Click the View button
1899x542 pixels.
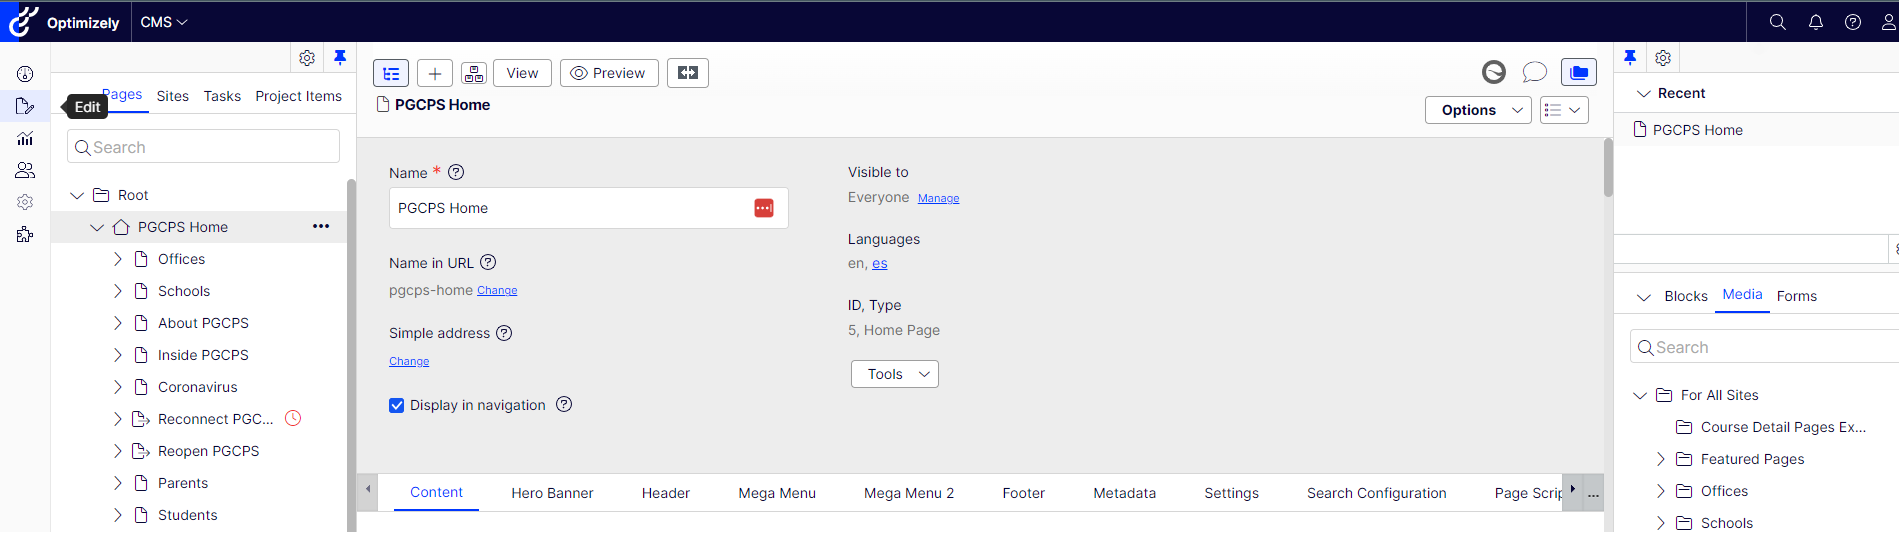coord(522,73)
